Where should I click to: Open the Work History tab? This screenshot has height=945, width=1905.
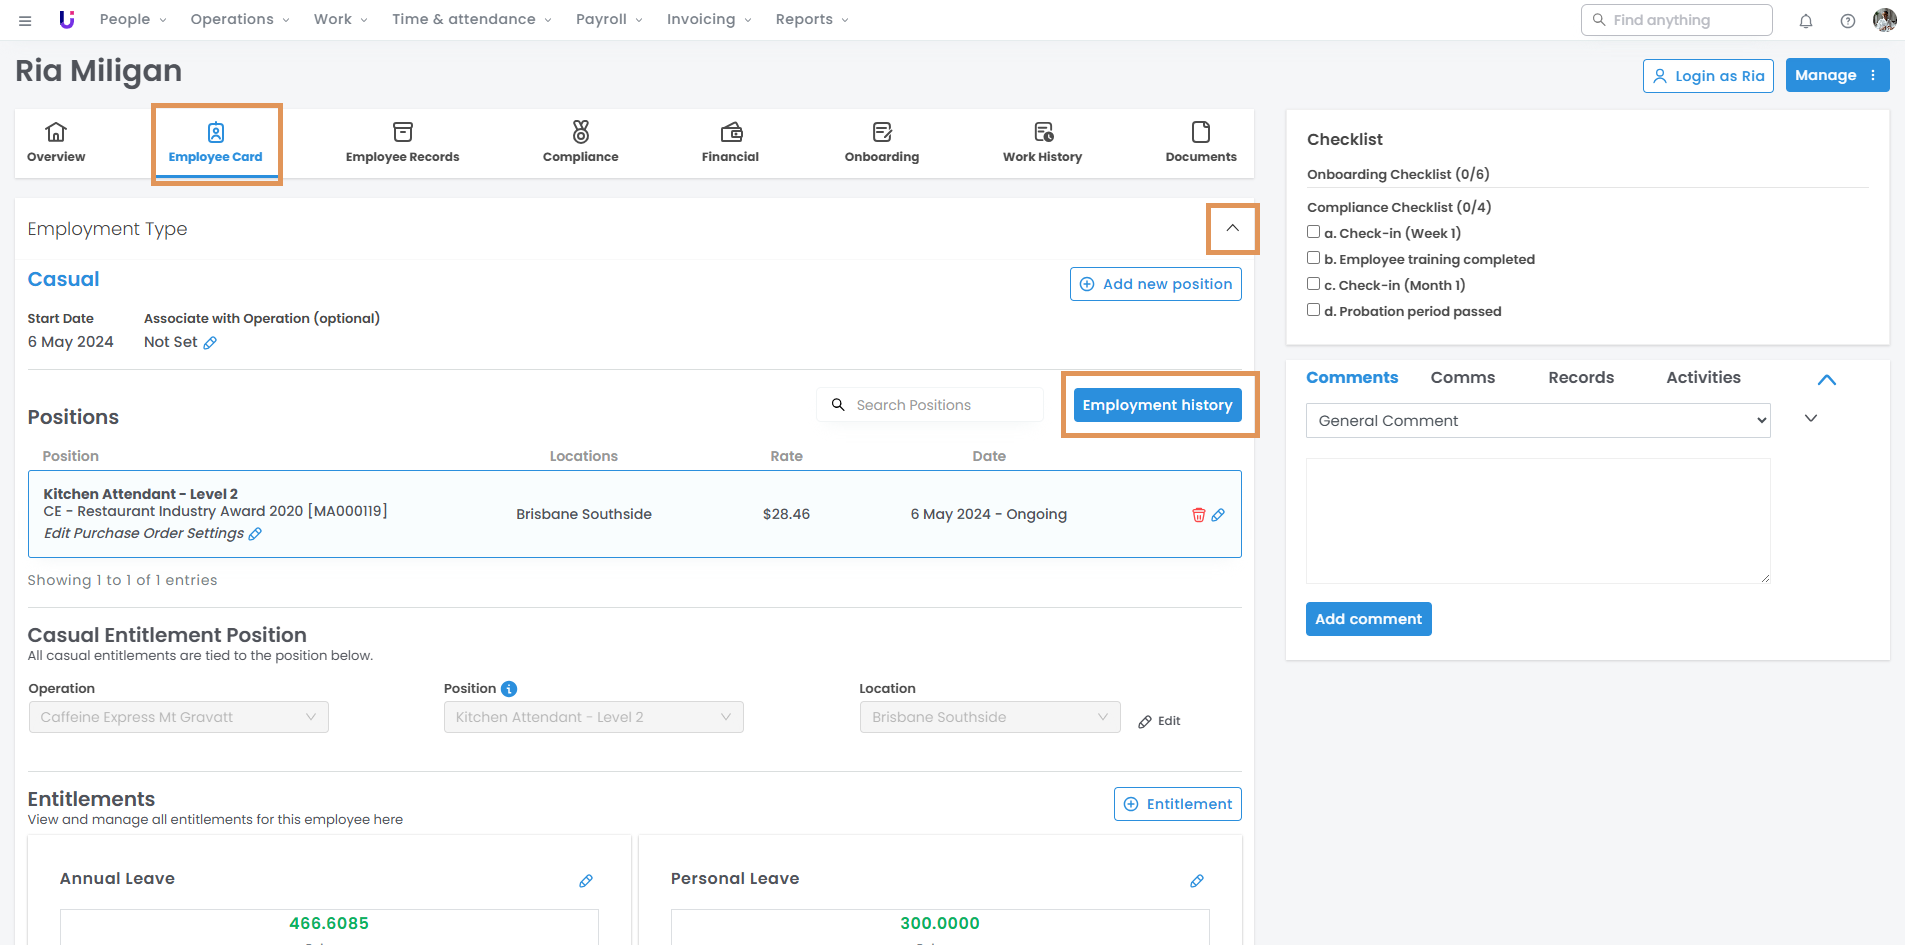pyautogui.click(x=1042, y=143)
